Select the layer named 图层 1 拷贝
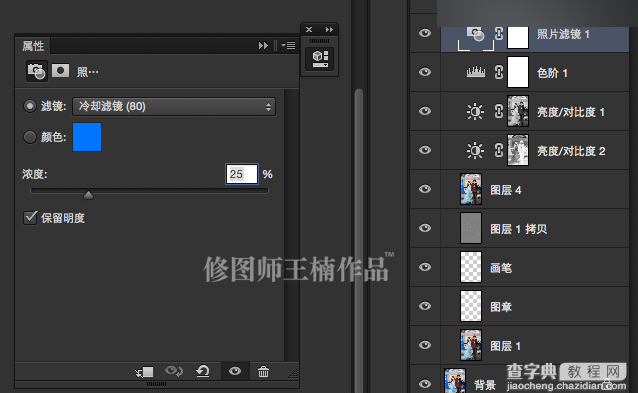The height and width of the screenshot is (393, 638). pos(519,229)
